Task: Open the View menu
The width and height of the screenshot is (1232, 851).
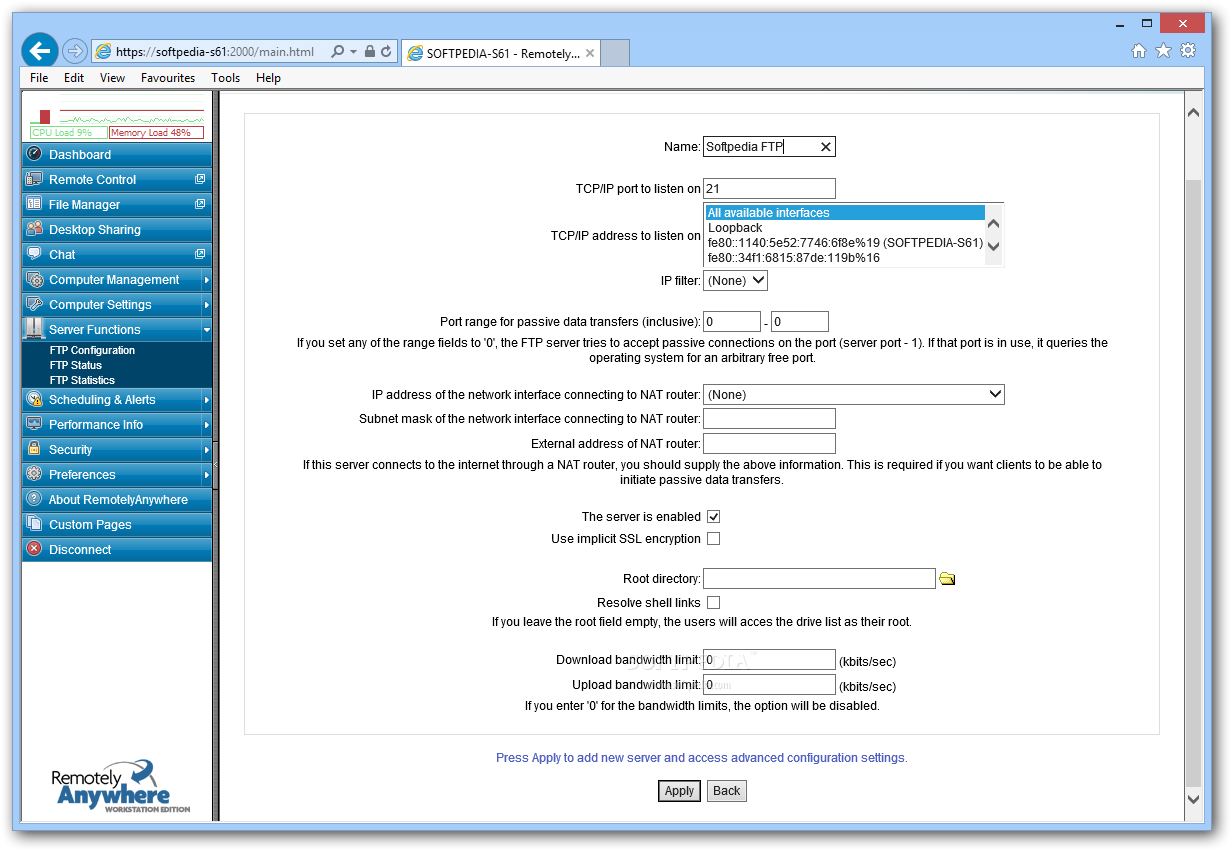Action: (112, 78)
